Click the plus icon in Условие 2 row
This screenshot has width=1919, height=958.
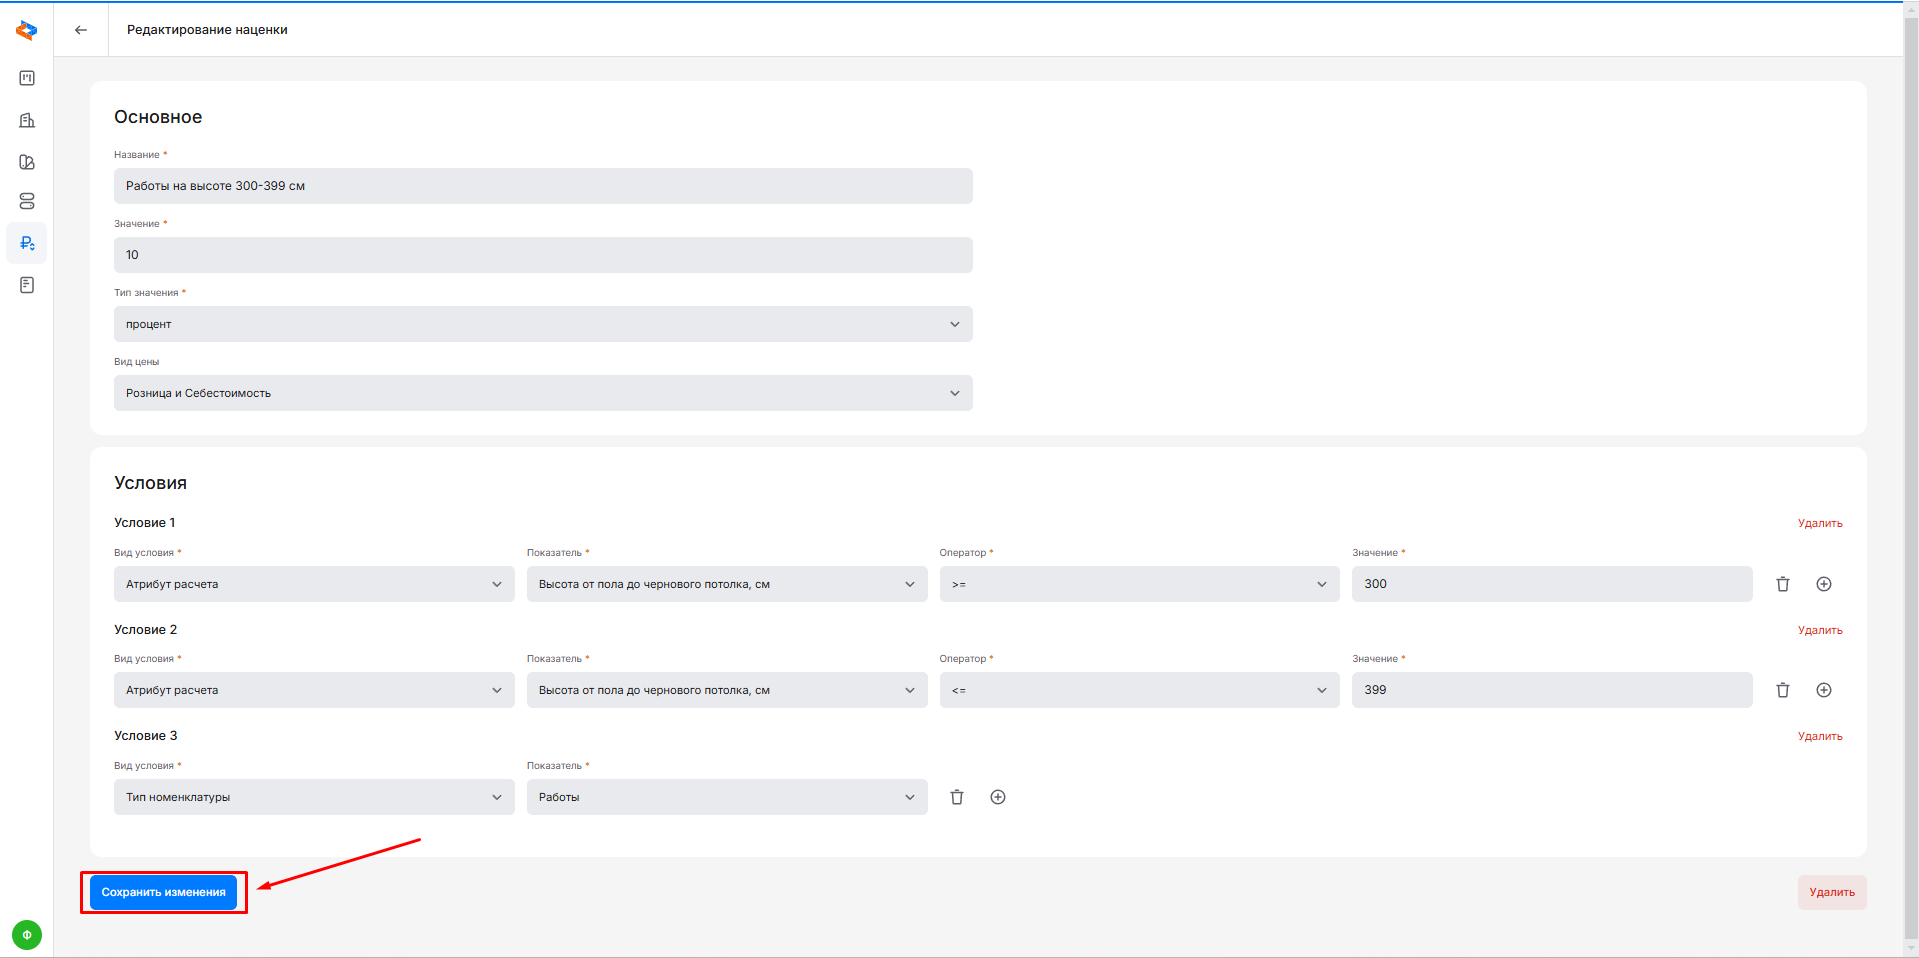pyautogui.click(x=1823, y=690)
